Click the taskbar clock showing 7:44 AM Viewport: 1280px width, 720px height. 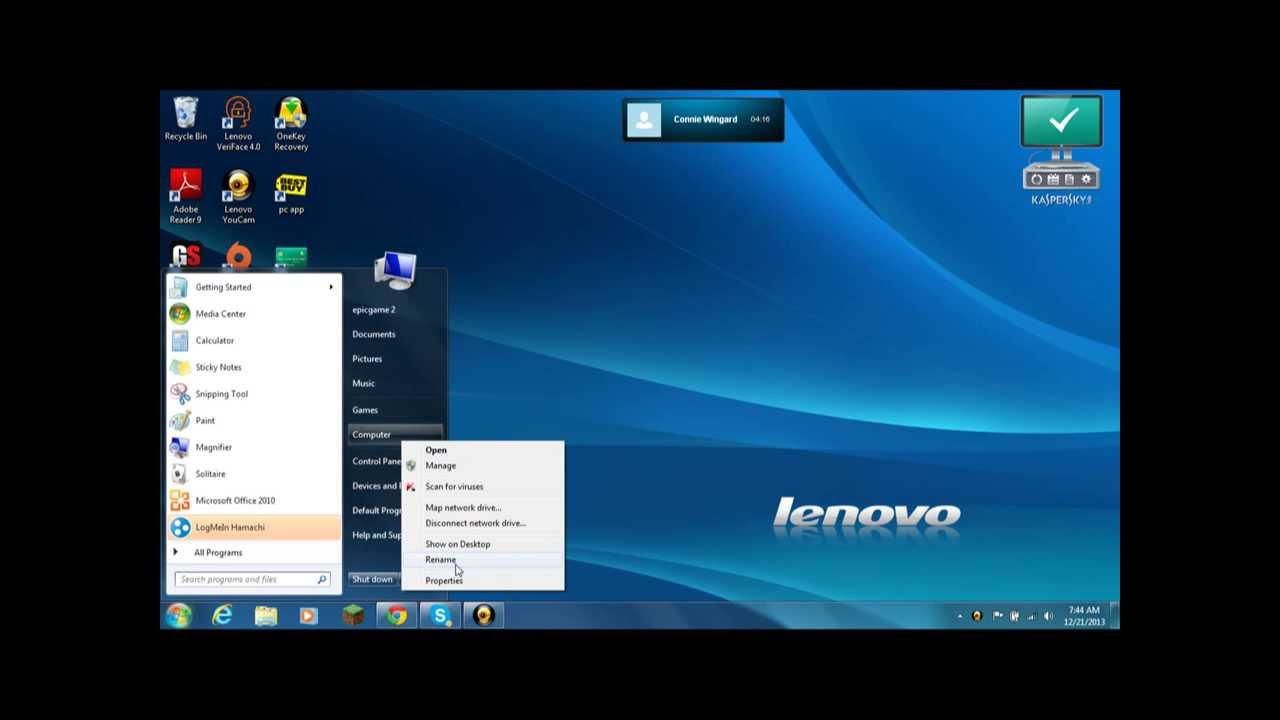tap(1084, 616)
